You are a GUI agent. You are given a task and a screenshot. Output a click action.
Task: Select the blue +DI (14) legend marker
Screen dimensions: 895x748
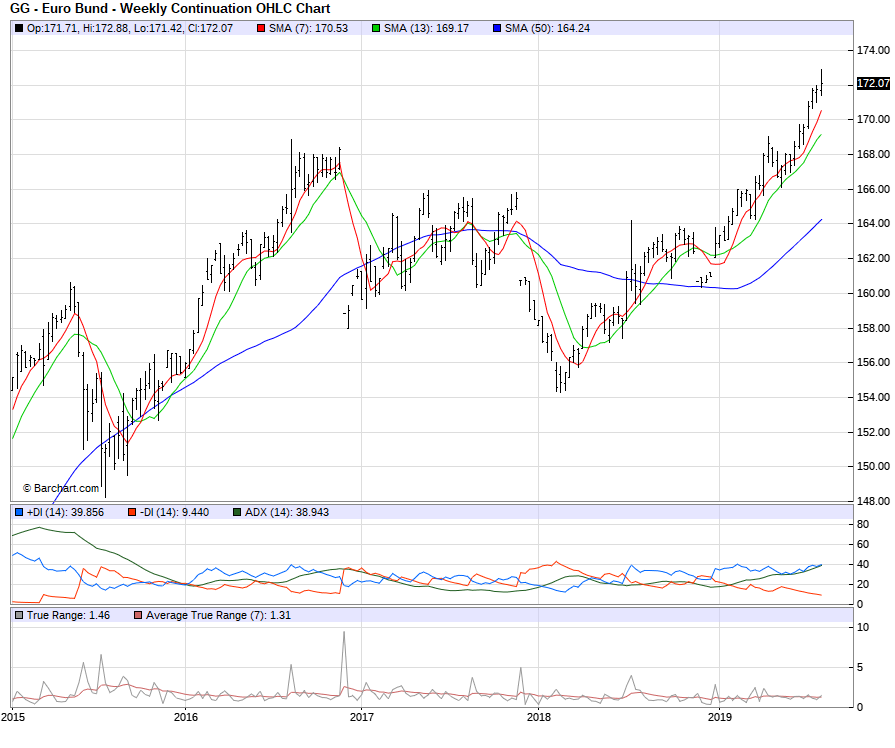[x=19, y=513]
